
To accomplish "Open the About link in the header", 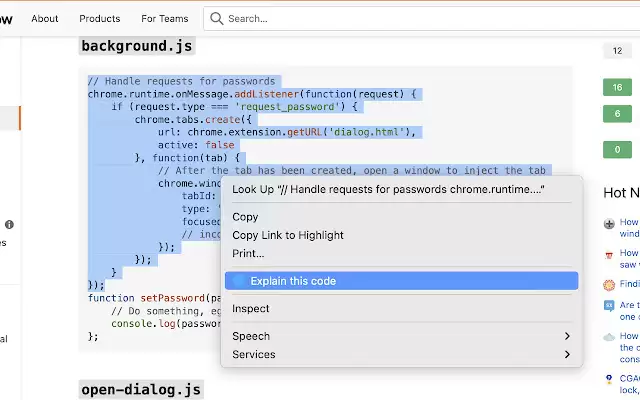I will pyautogui.click(x=45, y=19).
